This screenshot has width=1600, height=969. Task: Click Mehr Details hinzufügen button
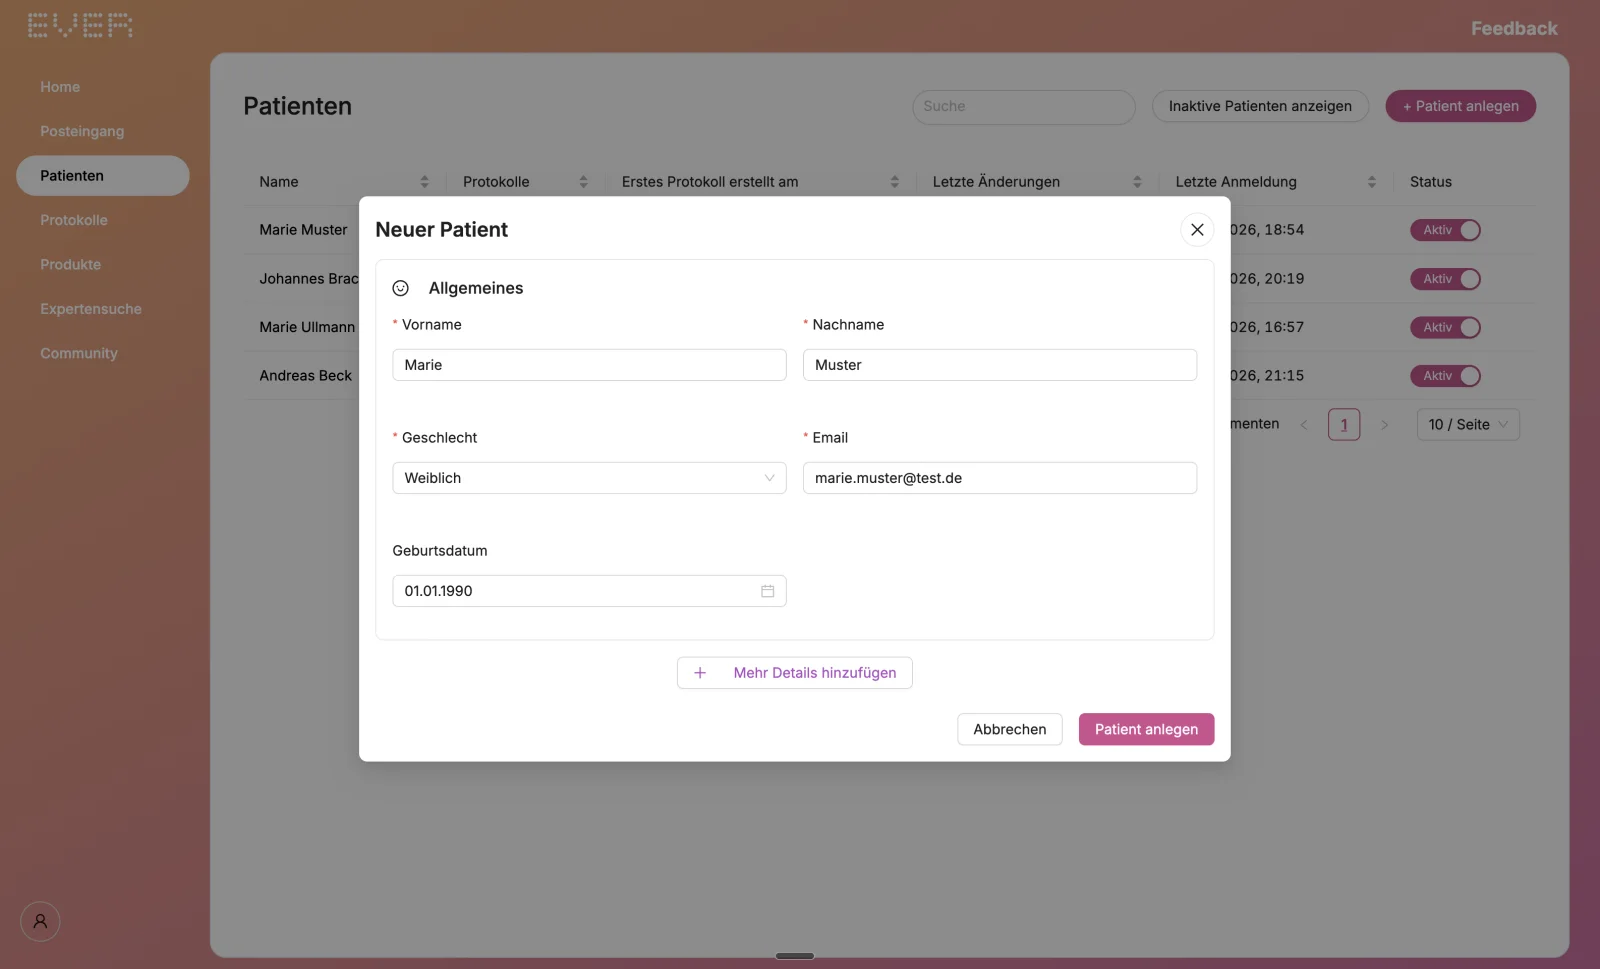795,673
